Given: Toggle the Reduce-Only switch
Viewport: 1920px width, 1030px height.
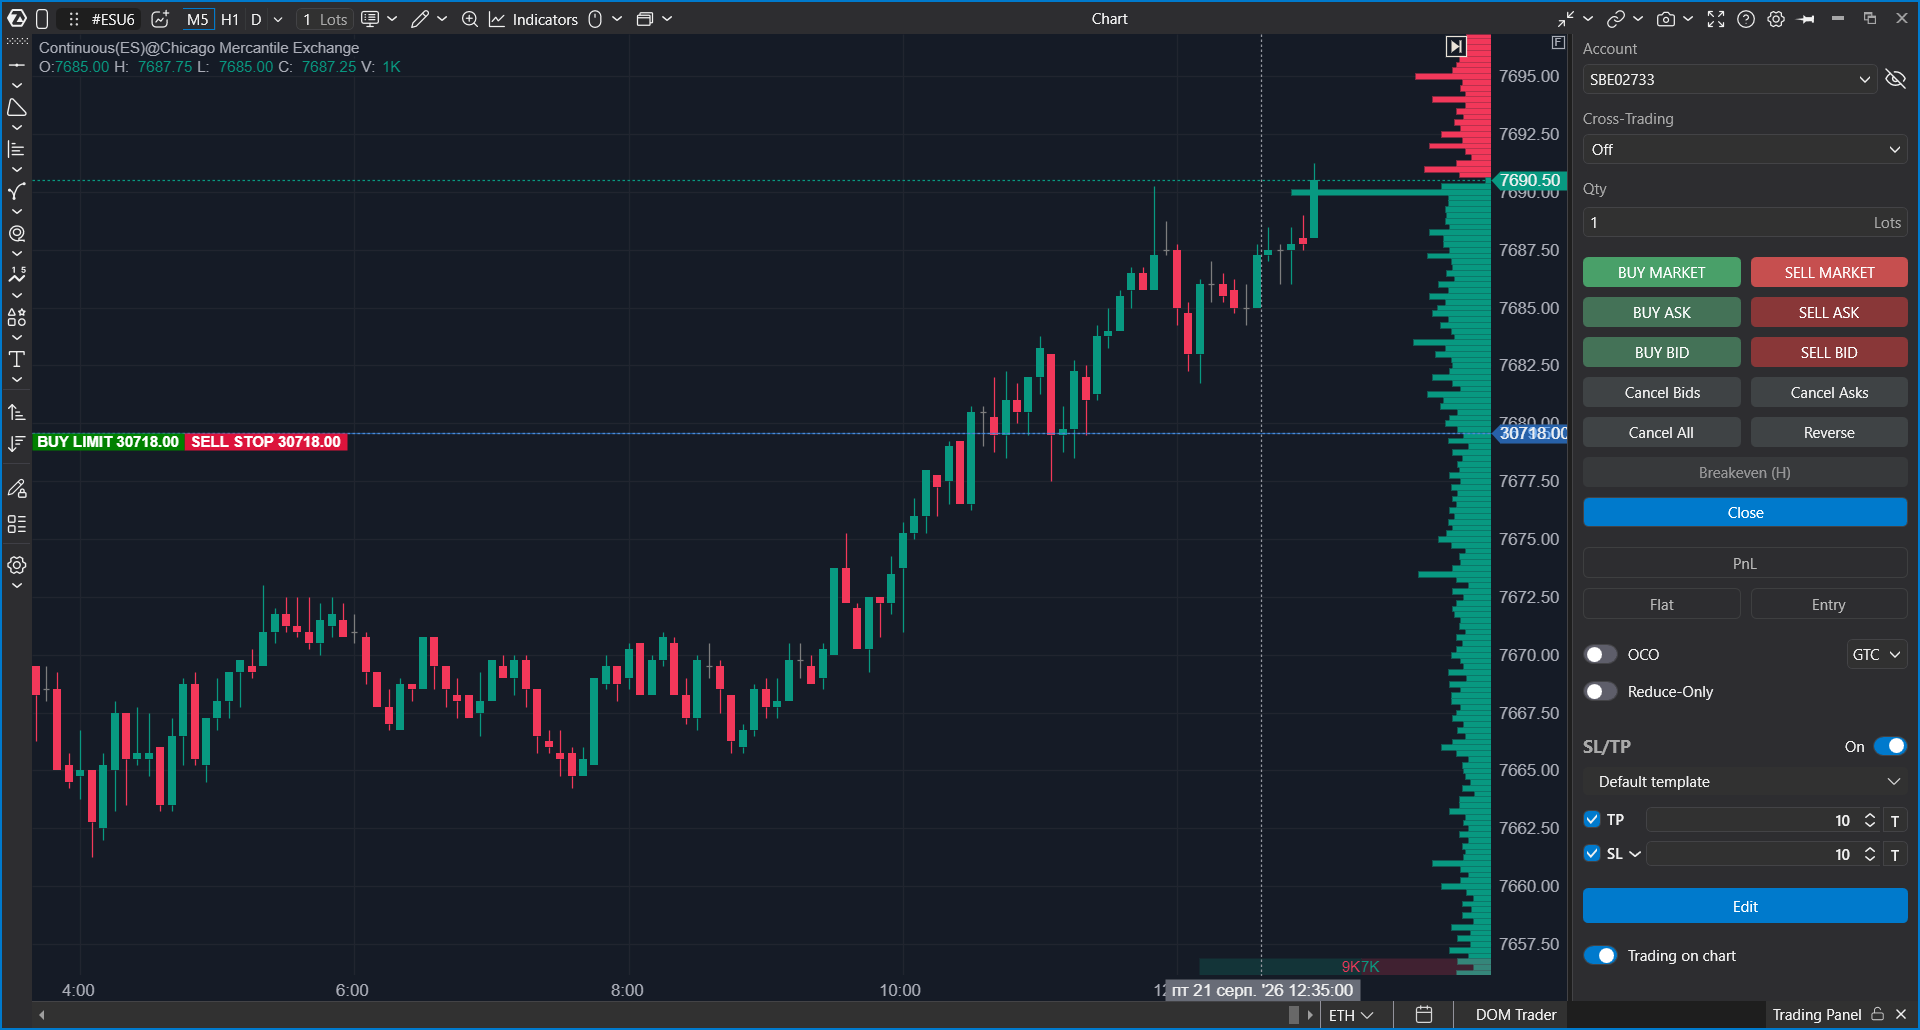Looking at the screenshot, I should pyautogui.click(x=1600, y=691).
